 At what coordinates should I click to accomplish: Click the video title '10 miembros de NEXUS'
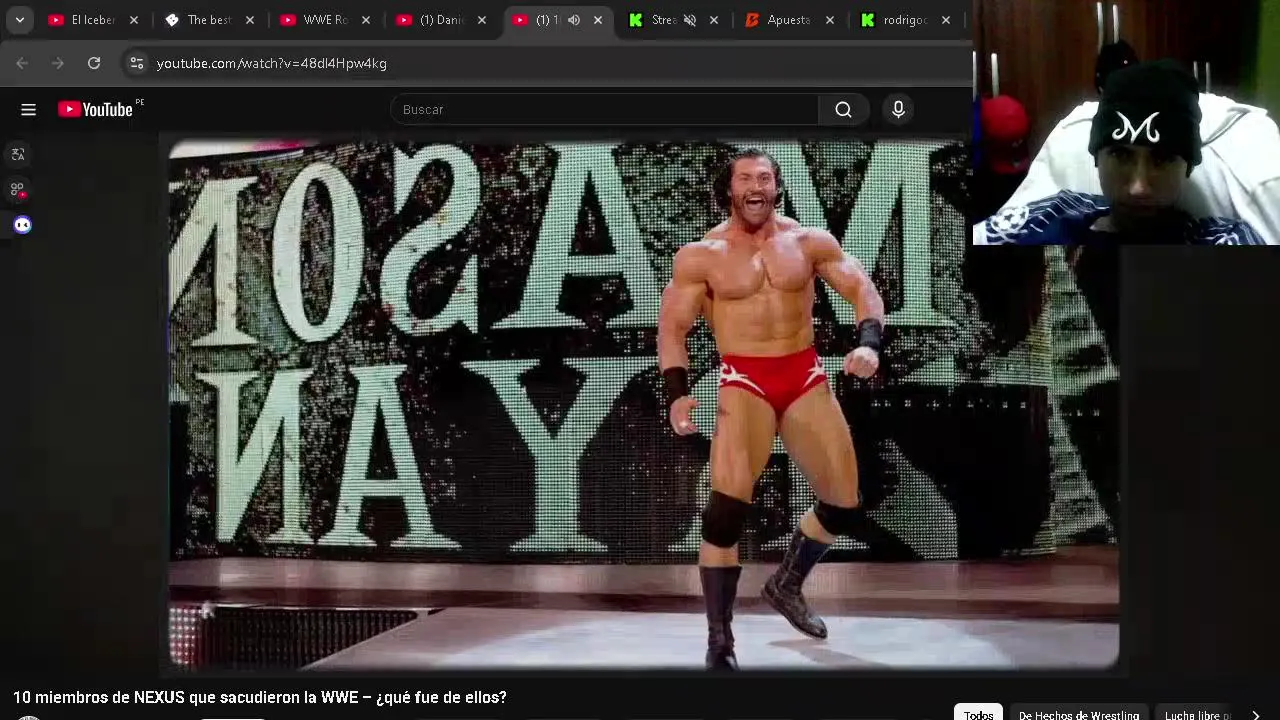[260, 697]
